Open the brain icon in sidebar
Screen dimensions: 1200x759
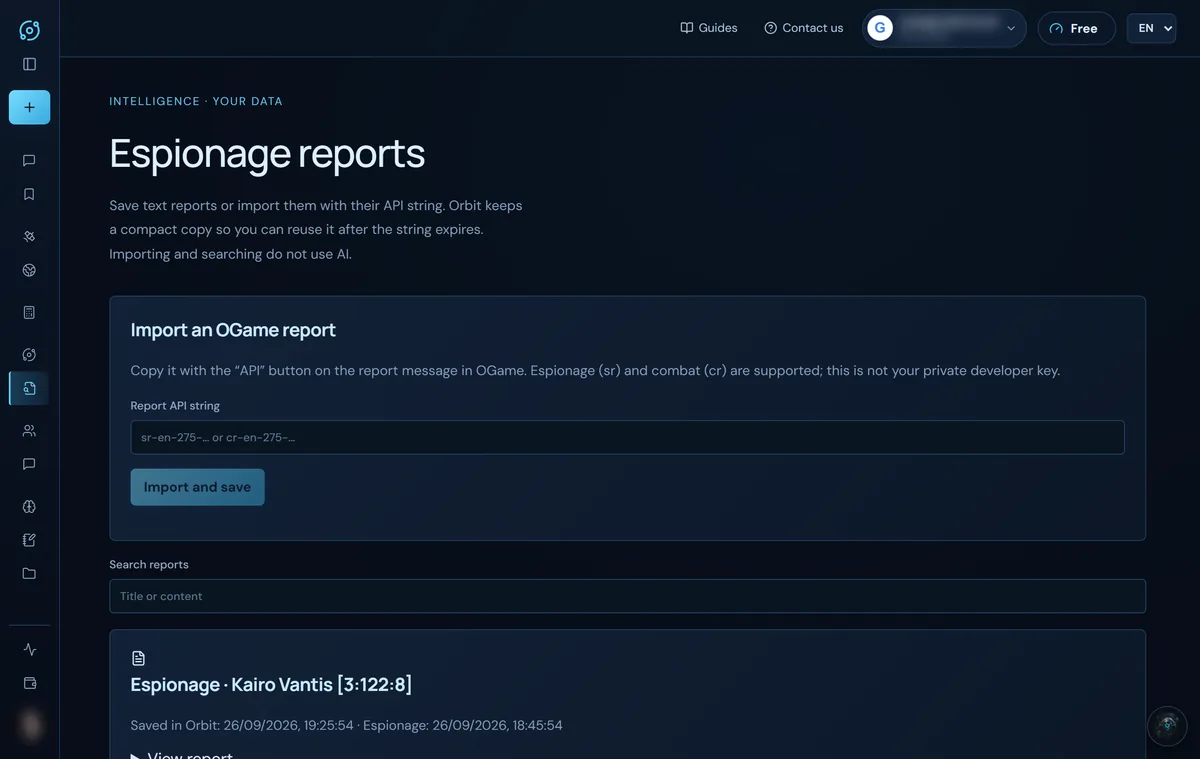[29, 507]
